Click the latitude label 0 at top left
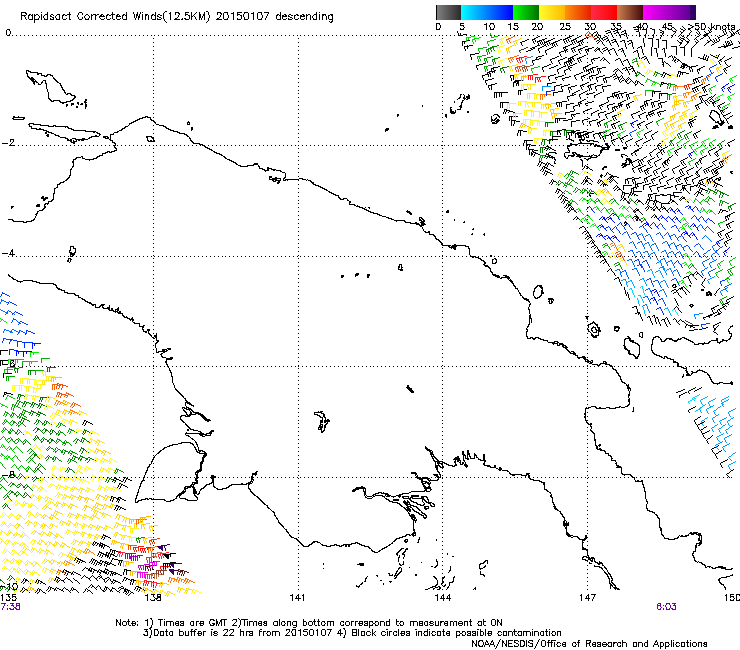Screen dimensions: 740x650 8,33
